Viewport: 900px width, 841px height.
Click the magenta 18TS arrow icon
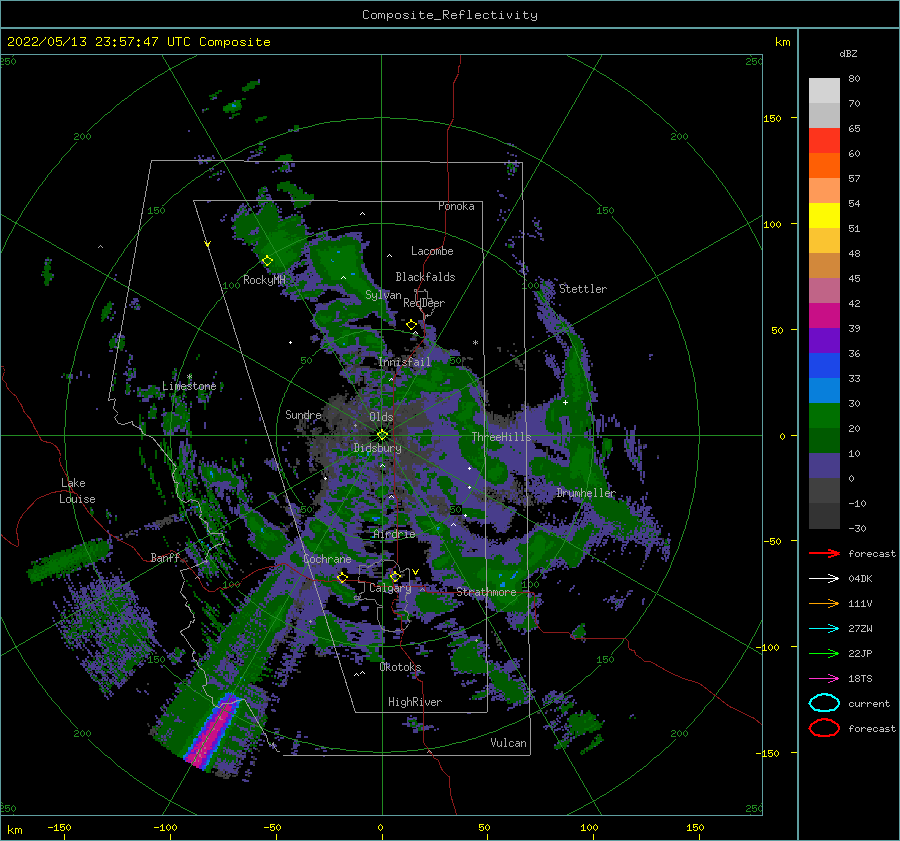click(824, 679)
